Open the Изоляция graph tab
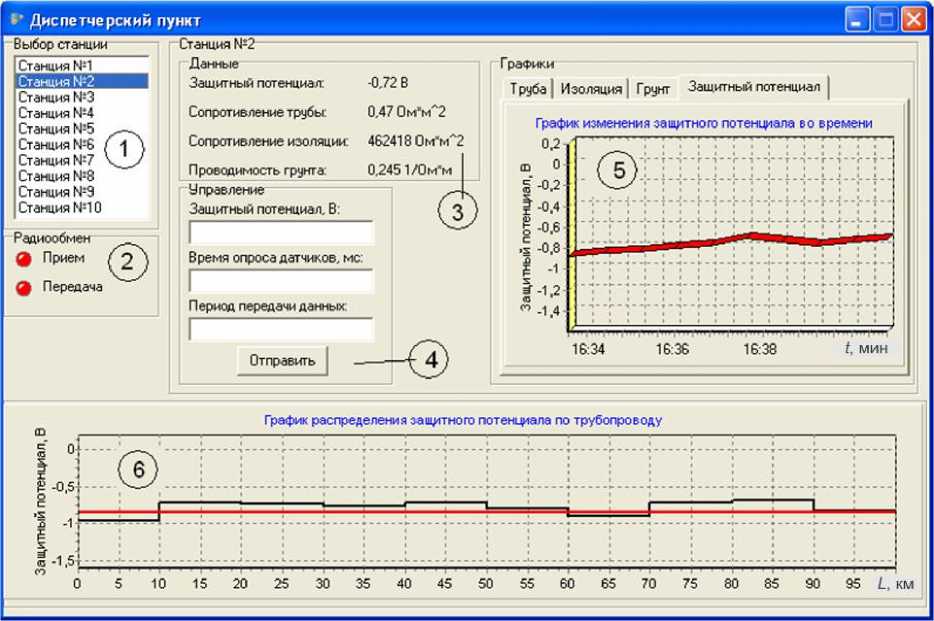Viewport: 934px width, 621px height. tap(591, 89)
